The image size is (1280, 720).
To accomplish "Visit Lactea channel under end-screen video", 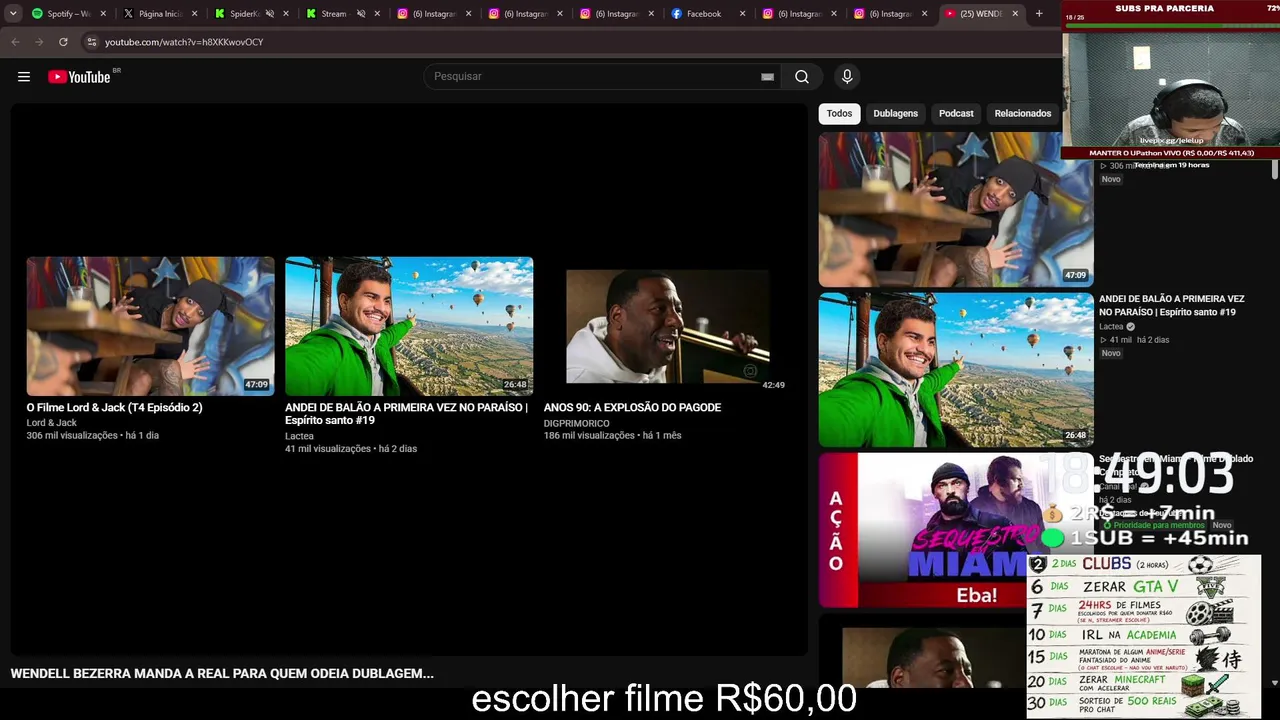I will (x=299, y=436).
